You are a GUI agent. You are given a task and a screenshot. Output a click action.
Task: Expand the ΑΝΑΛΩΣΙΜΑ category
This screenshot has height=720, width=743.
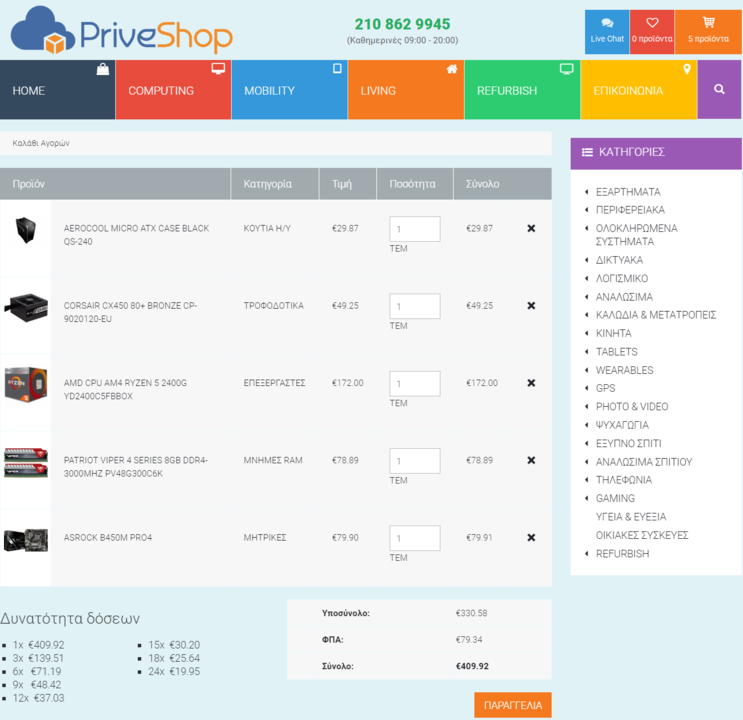coord(624,297)
